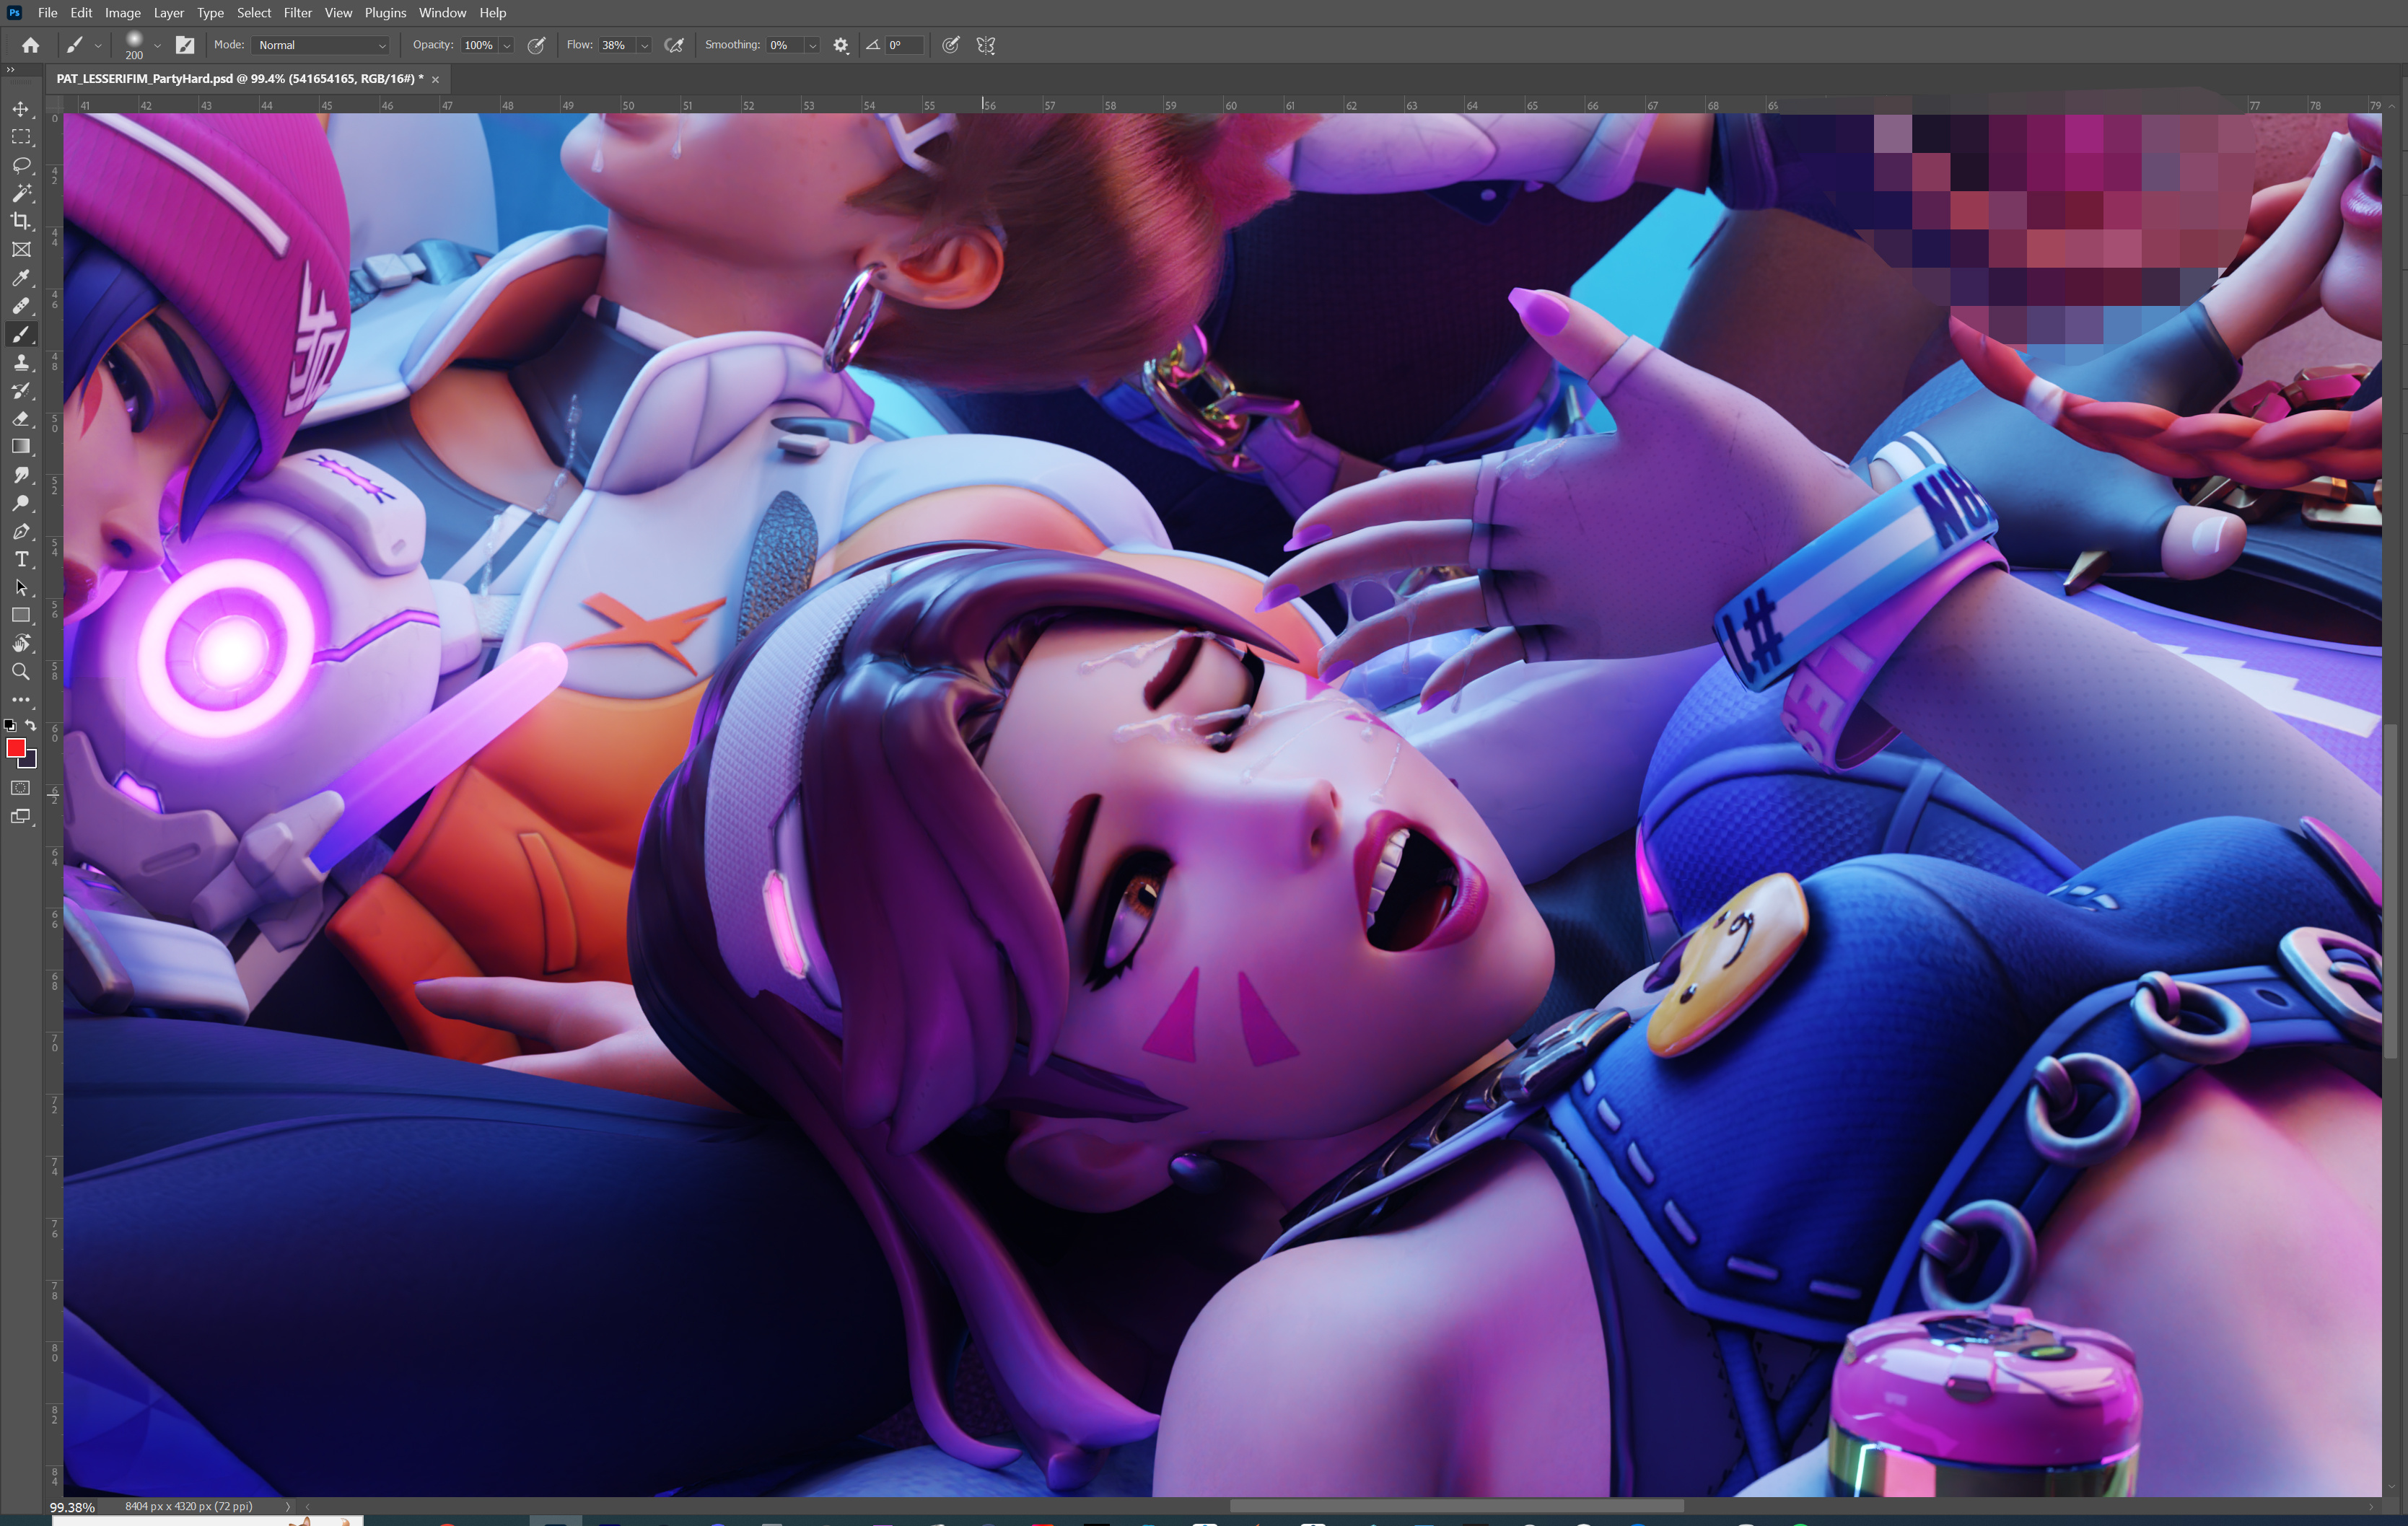The height and width of the screenshot is (1526, 2408).
Task: Reset to default foreground and background colors
Action: tap(10, 725)
